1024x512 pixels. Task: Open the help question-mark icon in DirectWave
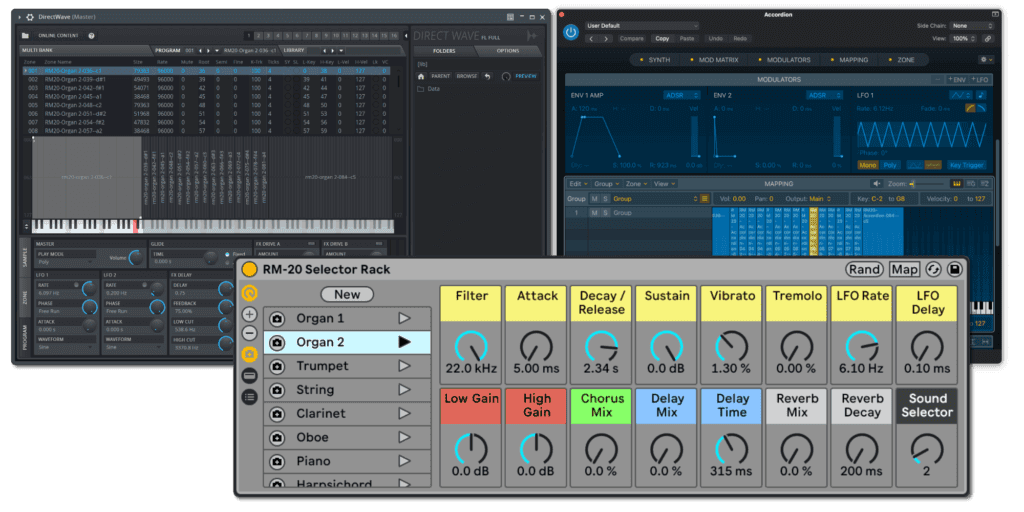click(91, 35)
